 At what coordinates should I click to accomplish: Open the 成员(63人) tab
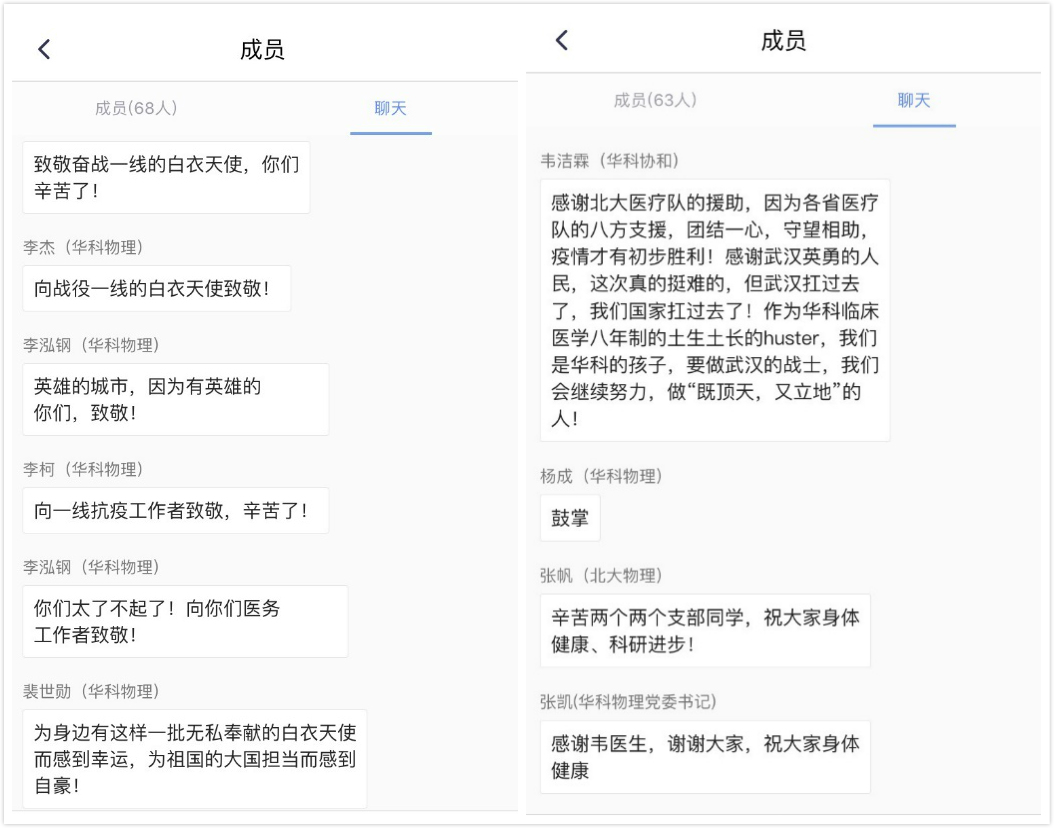(655, 100)
